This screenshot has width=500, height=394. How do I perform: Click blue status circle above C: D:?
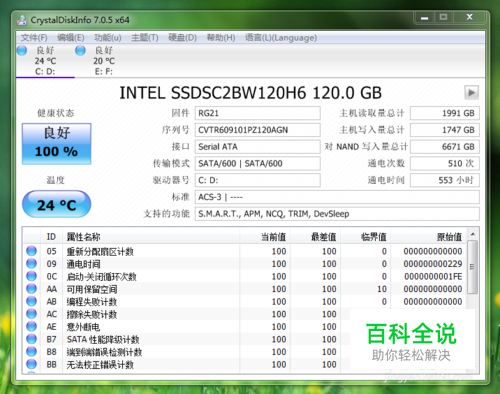click(22, 51)
